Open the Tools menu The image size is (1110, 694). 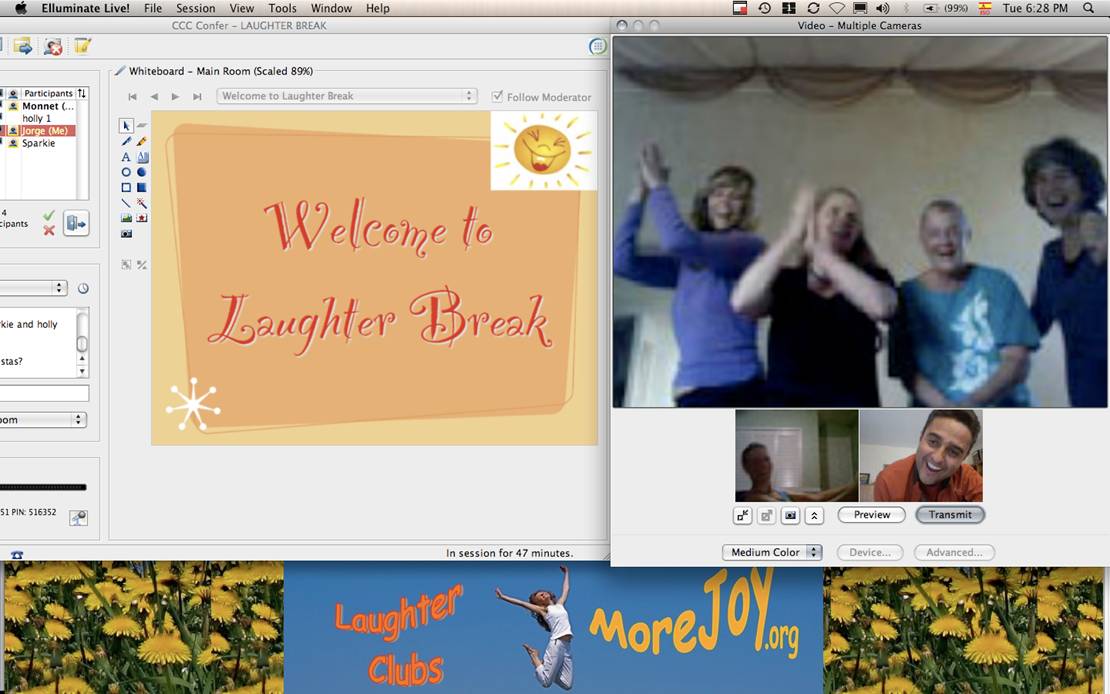(x=282, y=8)
